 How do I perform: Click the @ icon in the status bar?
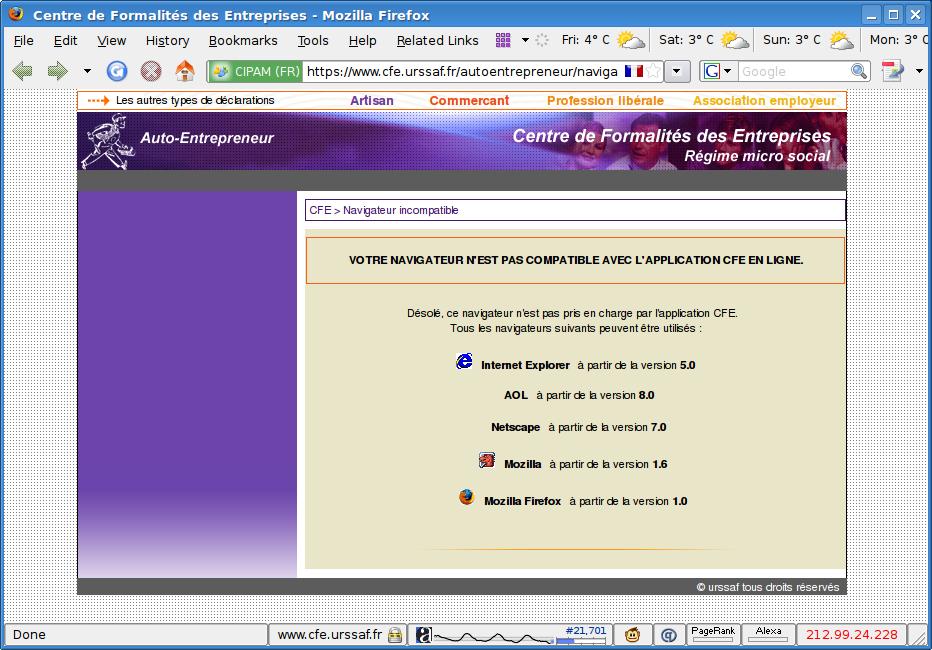[668, 634]
